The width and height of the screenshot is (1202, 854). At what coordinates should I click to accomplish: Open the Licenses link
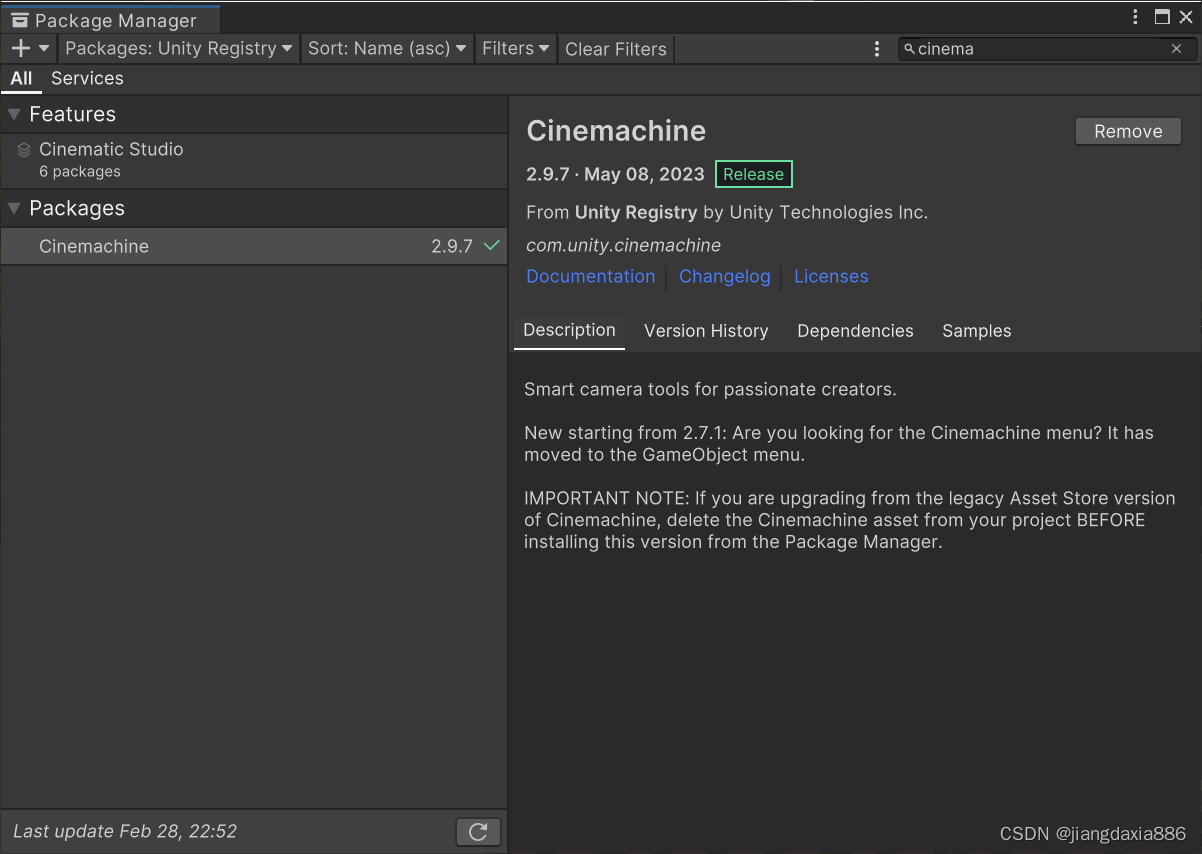pos(831,276)
